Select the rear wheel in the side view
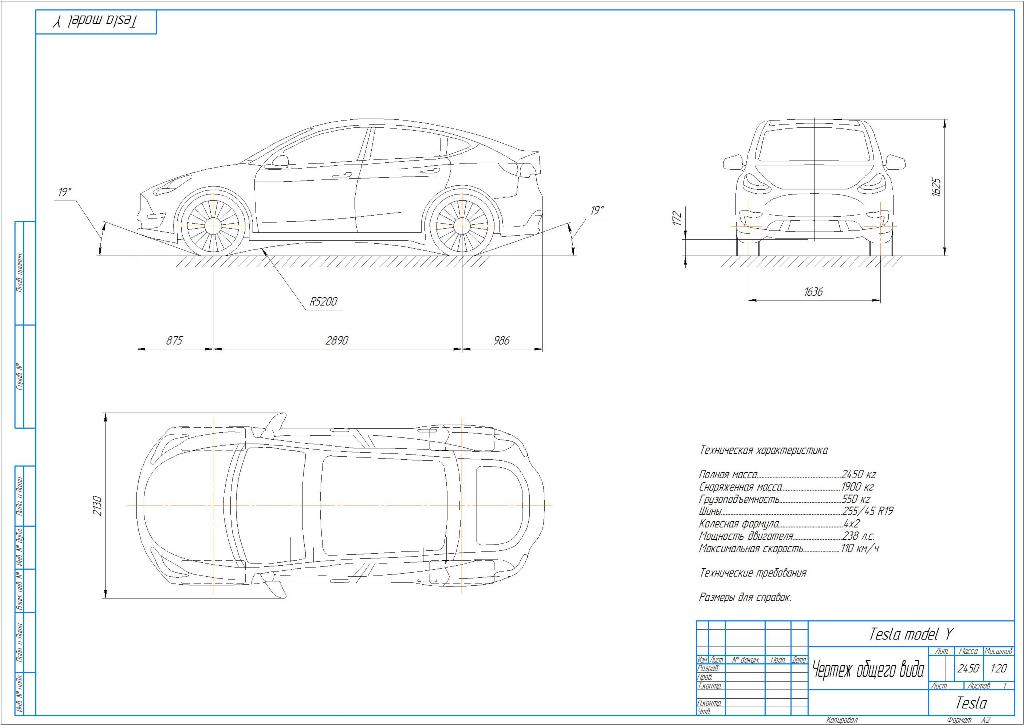 tap(462, 225)
